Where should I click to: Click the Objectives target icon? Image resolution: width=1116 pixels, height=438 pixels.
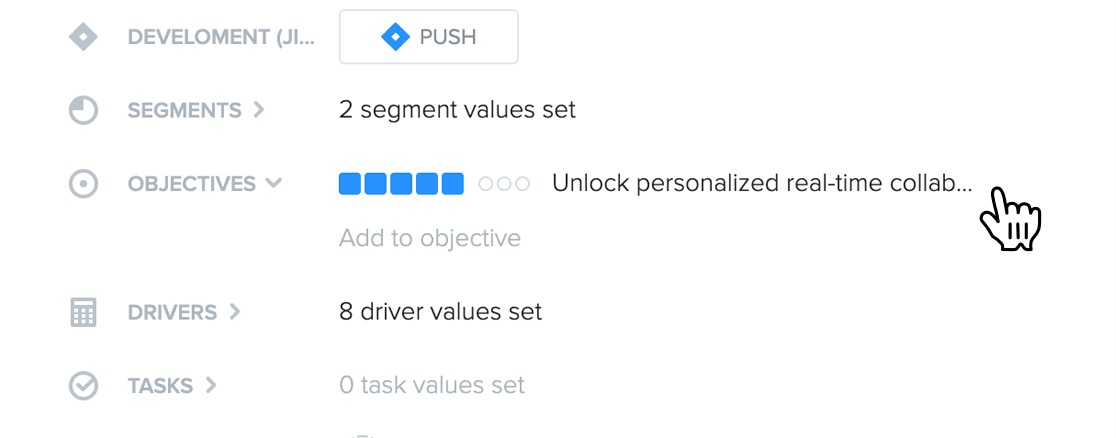tap(83, 184)
